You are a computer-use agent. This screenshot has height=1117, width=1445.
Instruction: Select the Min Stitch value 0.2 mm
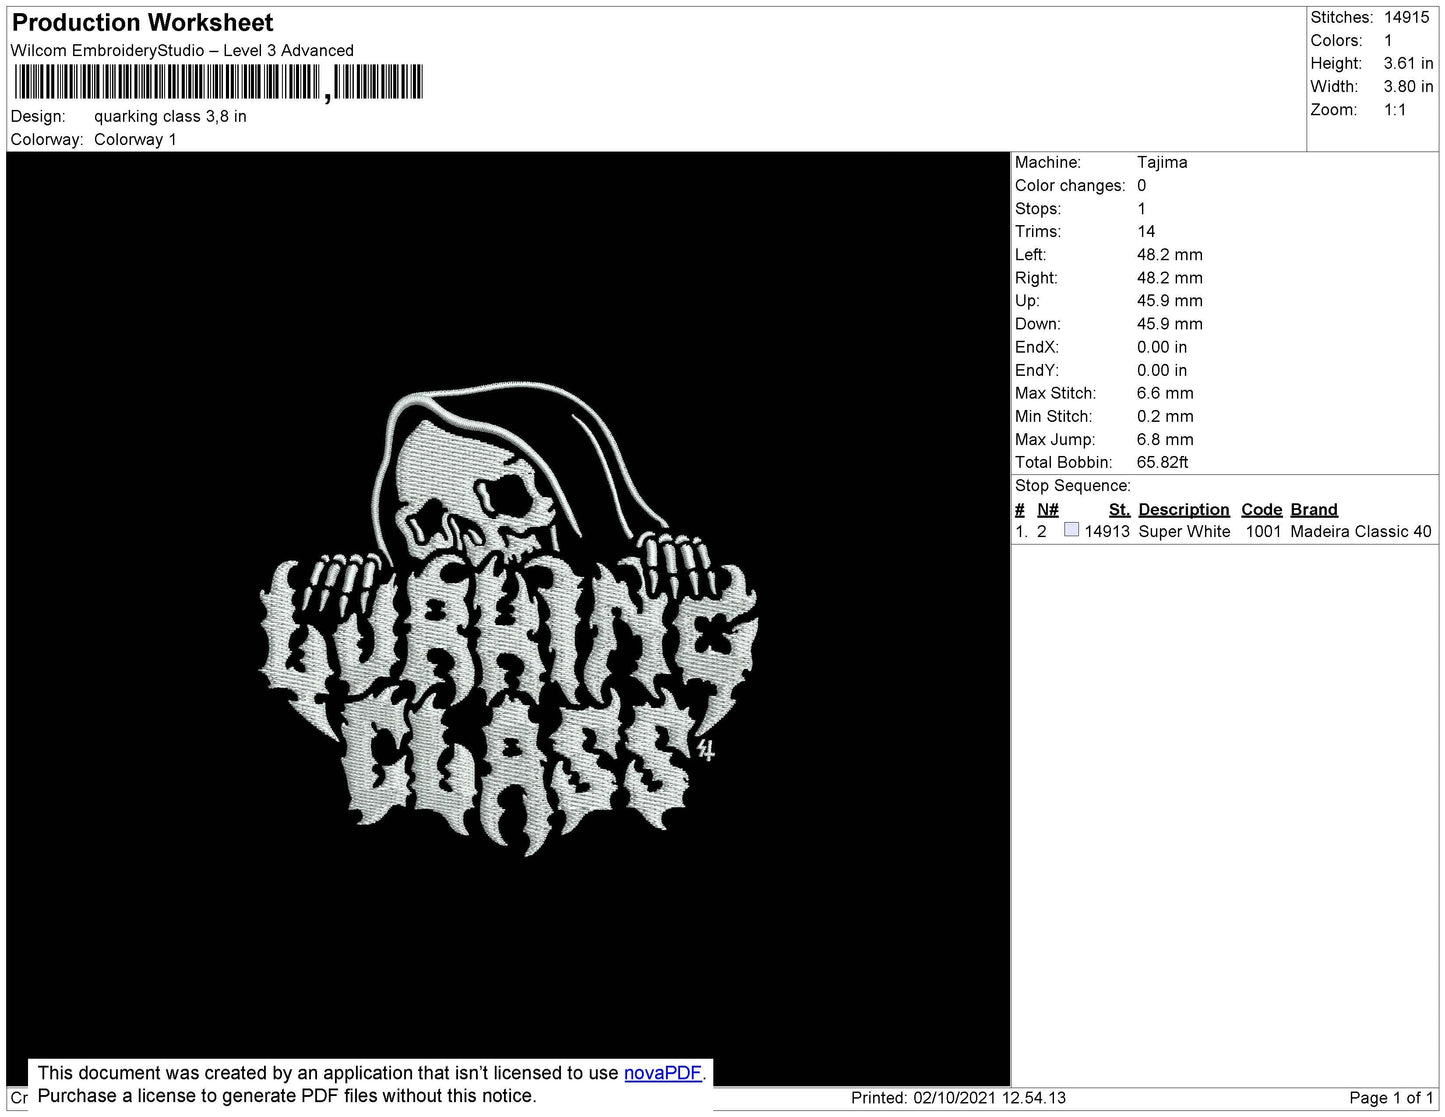point(1165,416)
